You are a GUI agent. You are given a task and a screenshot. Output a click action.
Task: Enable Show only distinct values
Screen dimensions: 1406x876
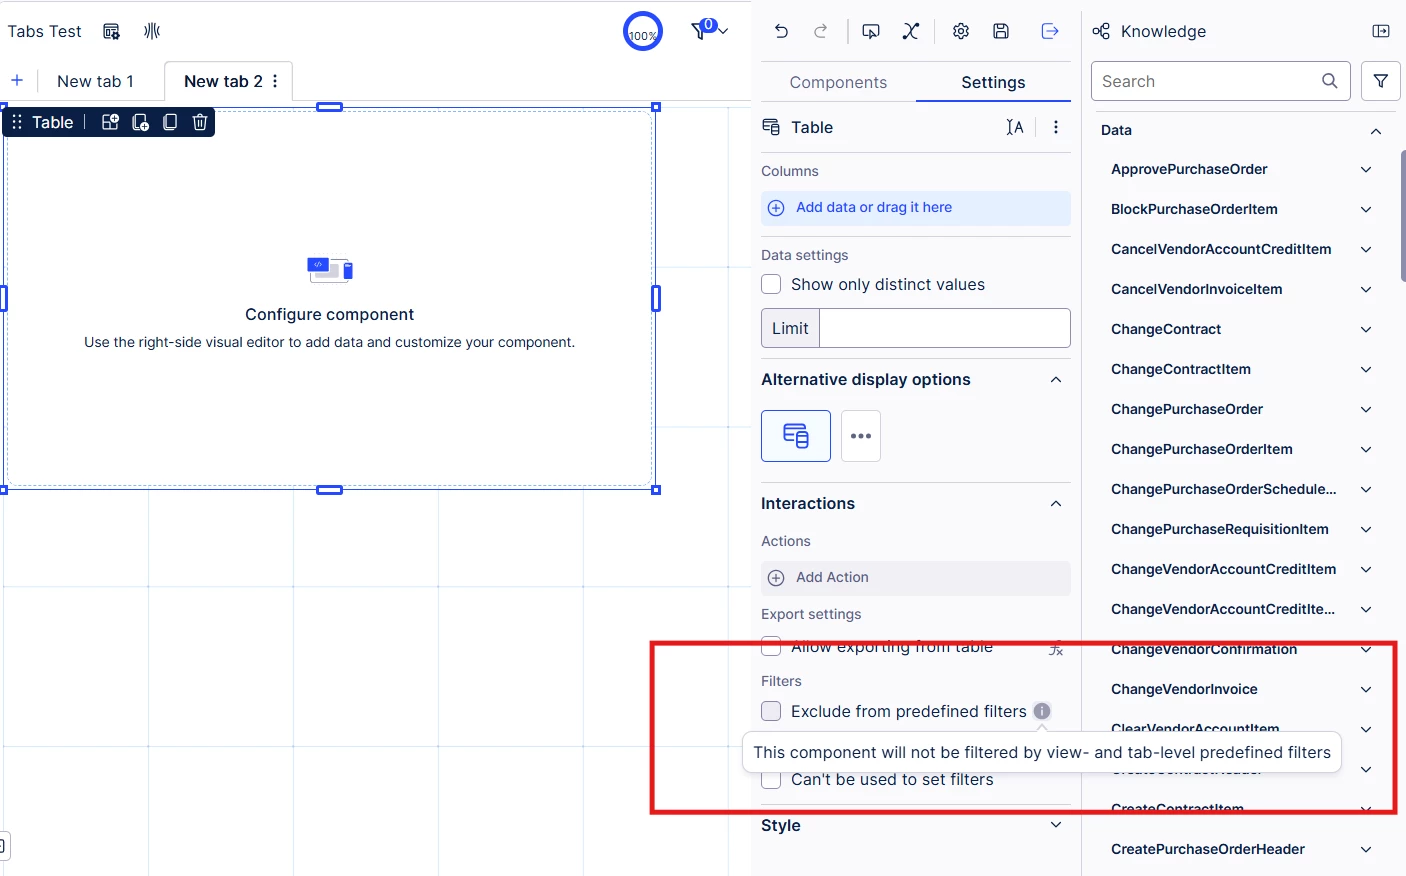tap(771, 285)
